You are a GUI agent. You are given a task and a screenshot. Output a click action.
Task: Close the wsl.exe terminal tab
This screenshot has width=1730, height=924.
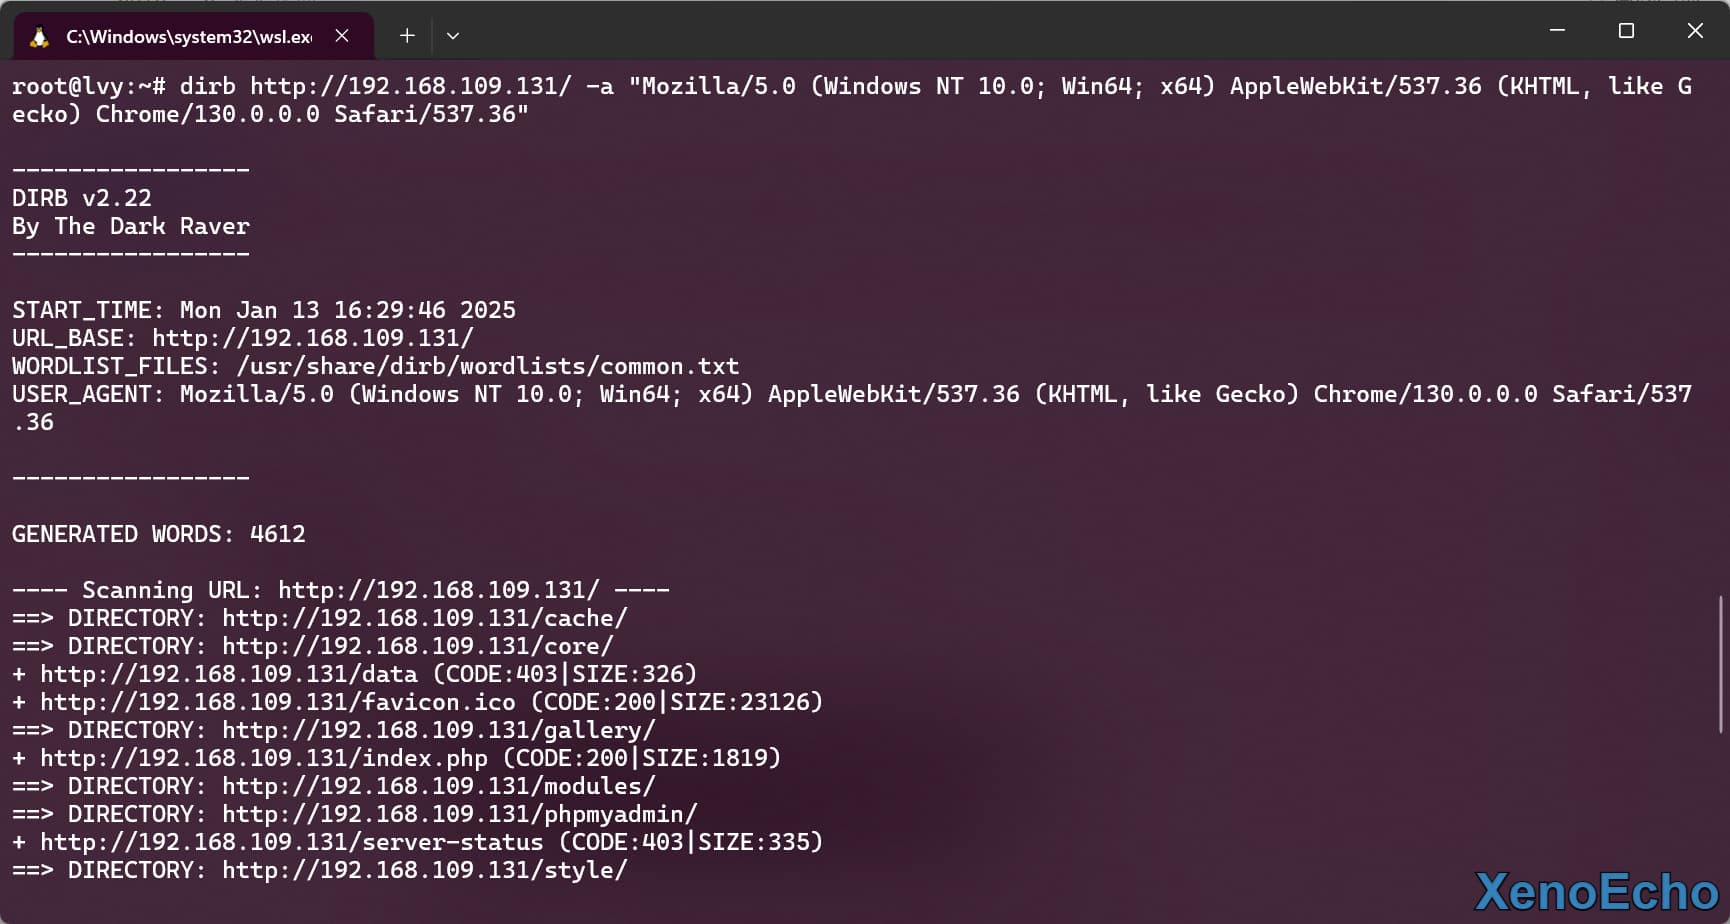(x=342, y=36)
